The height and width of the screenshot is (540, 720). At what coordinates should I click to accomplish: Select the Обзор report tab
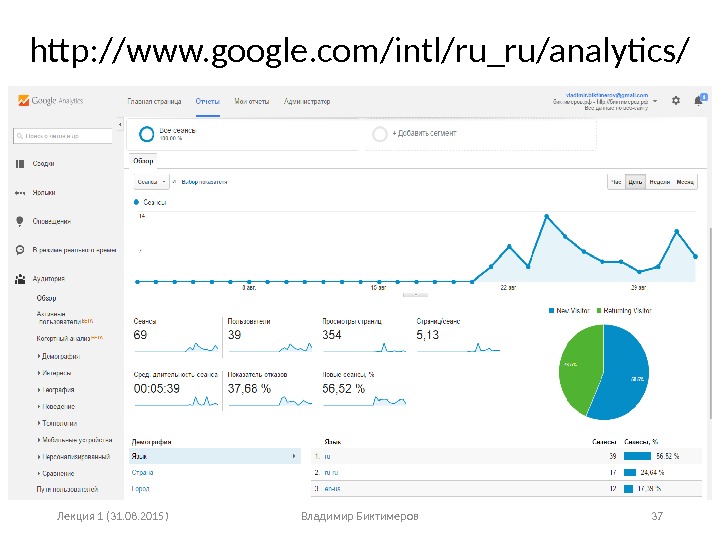tap(143, 161)
